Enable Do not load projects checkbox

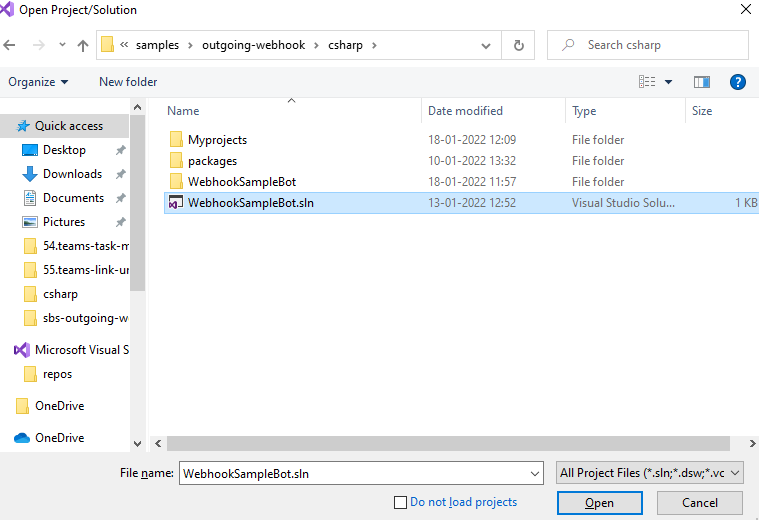400,503
